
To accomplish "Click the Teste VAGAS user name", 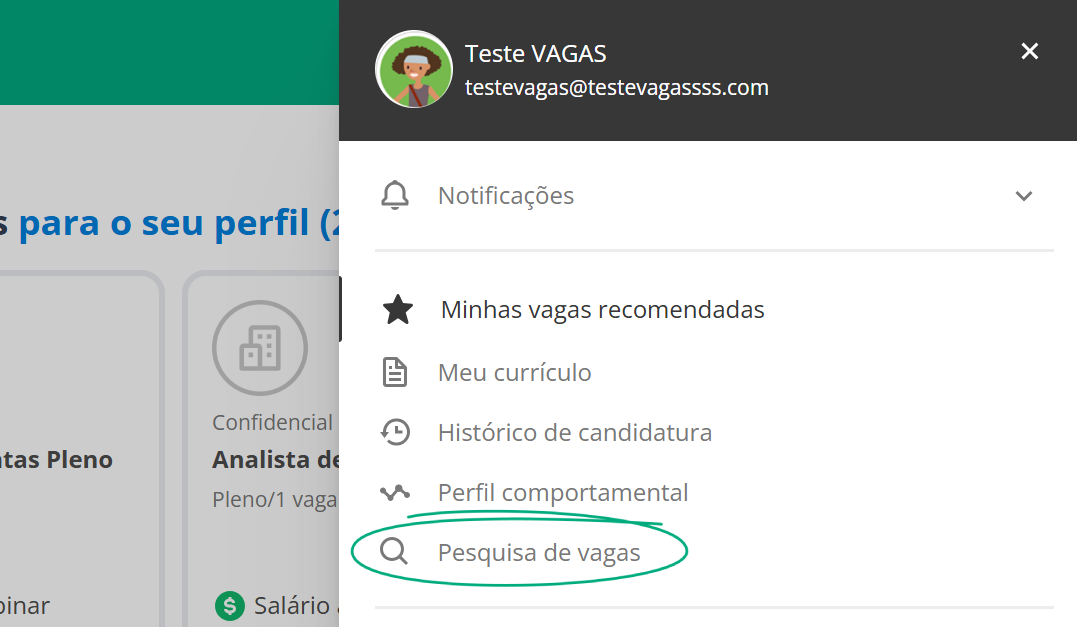I will pos(536,54).
